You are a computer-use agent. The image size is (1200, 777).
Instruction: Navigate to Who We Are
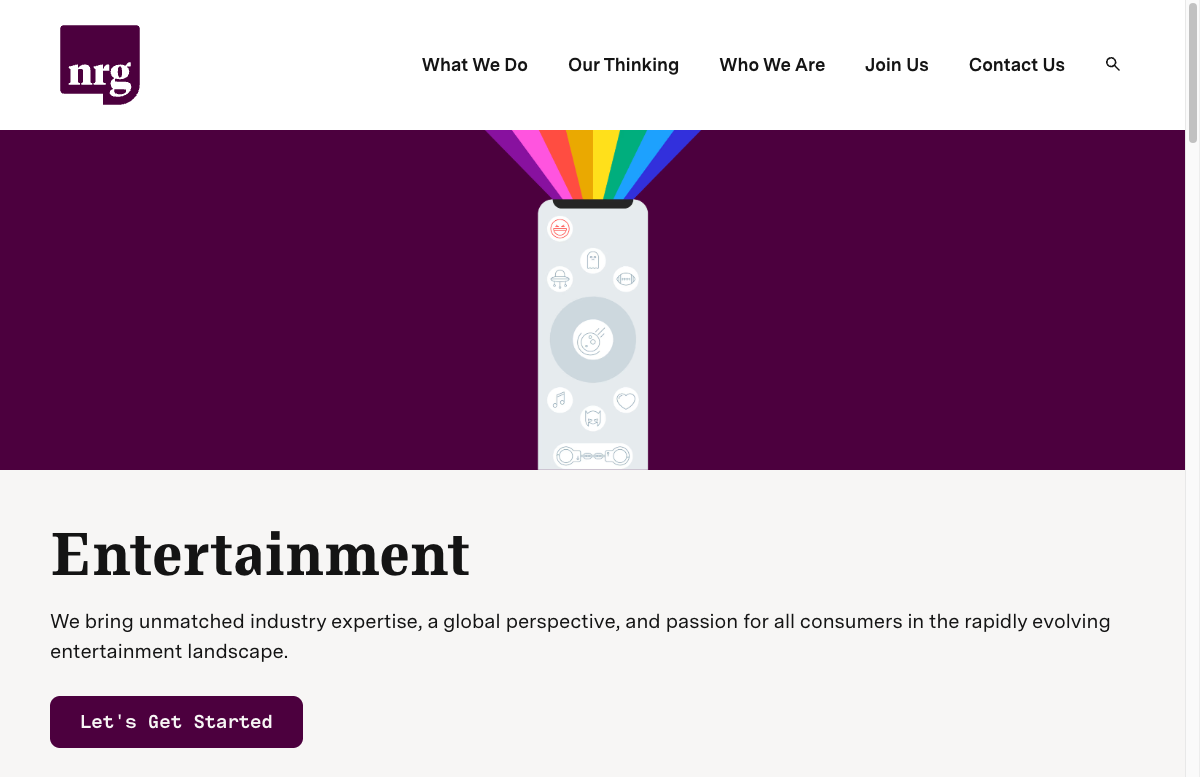[772, 64]
